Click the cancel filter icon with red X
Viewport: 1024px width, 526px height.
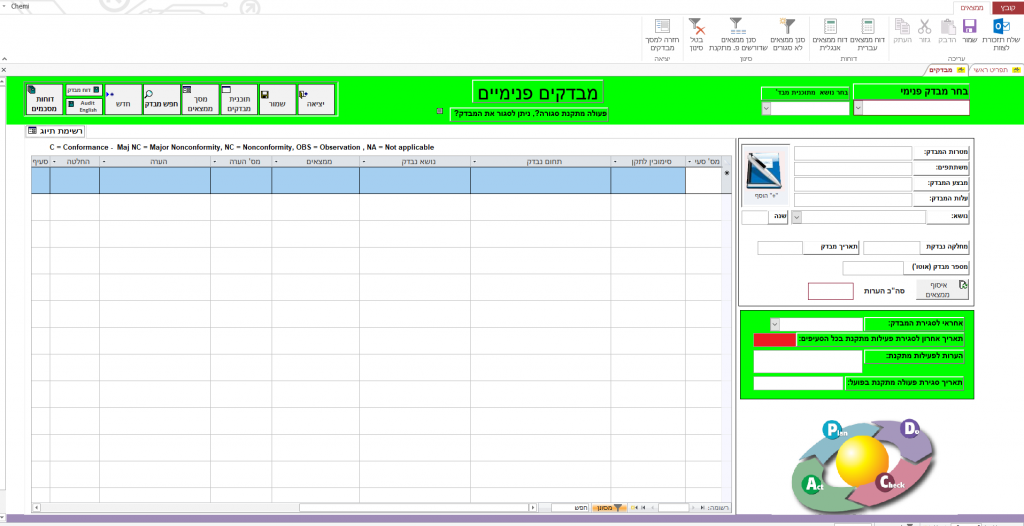pyautogui.click(x=697, y=26)
